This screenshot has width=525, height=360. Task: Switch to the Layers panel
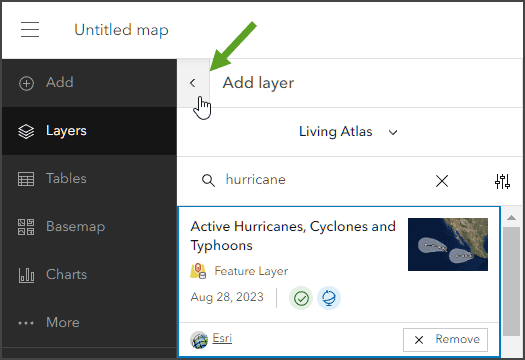coord(89,131)
